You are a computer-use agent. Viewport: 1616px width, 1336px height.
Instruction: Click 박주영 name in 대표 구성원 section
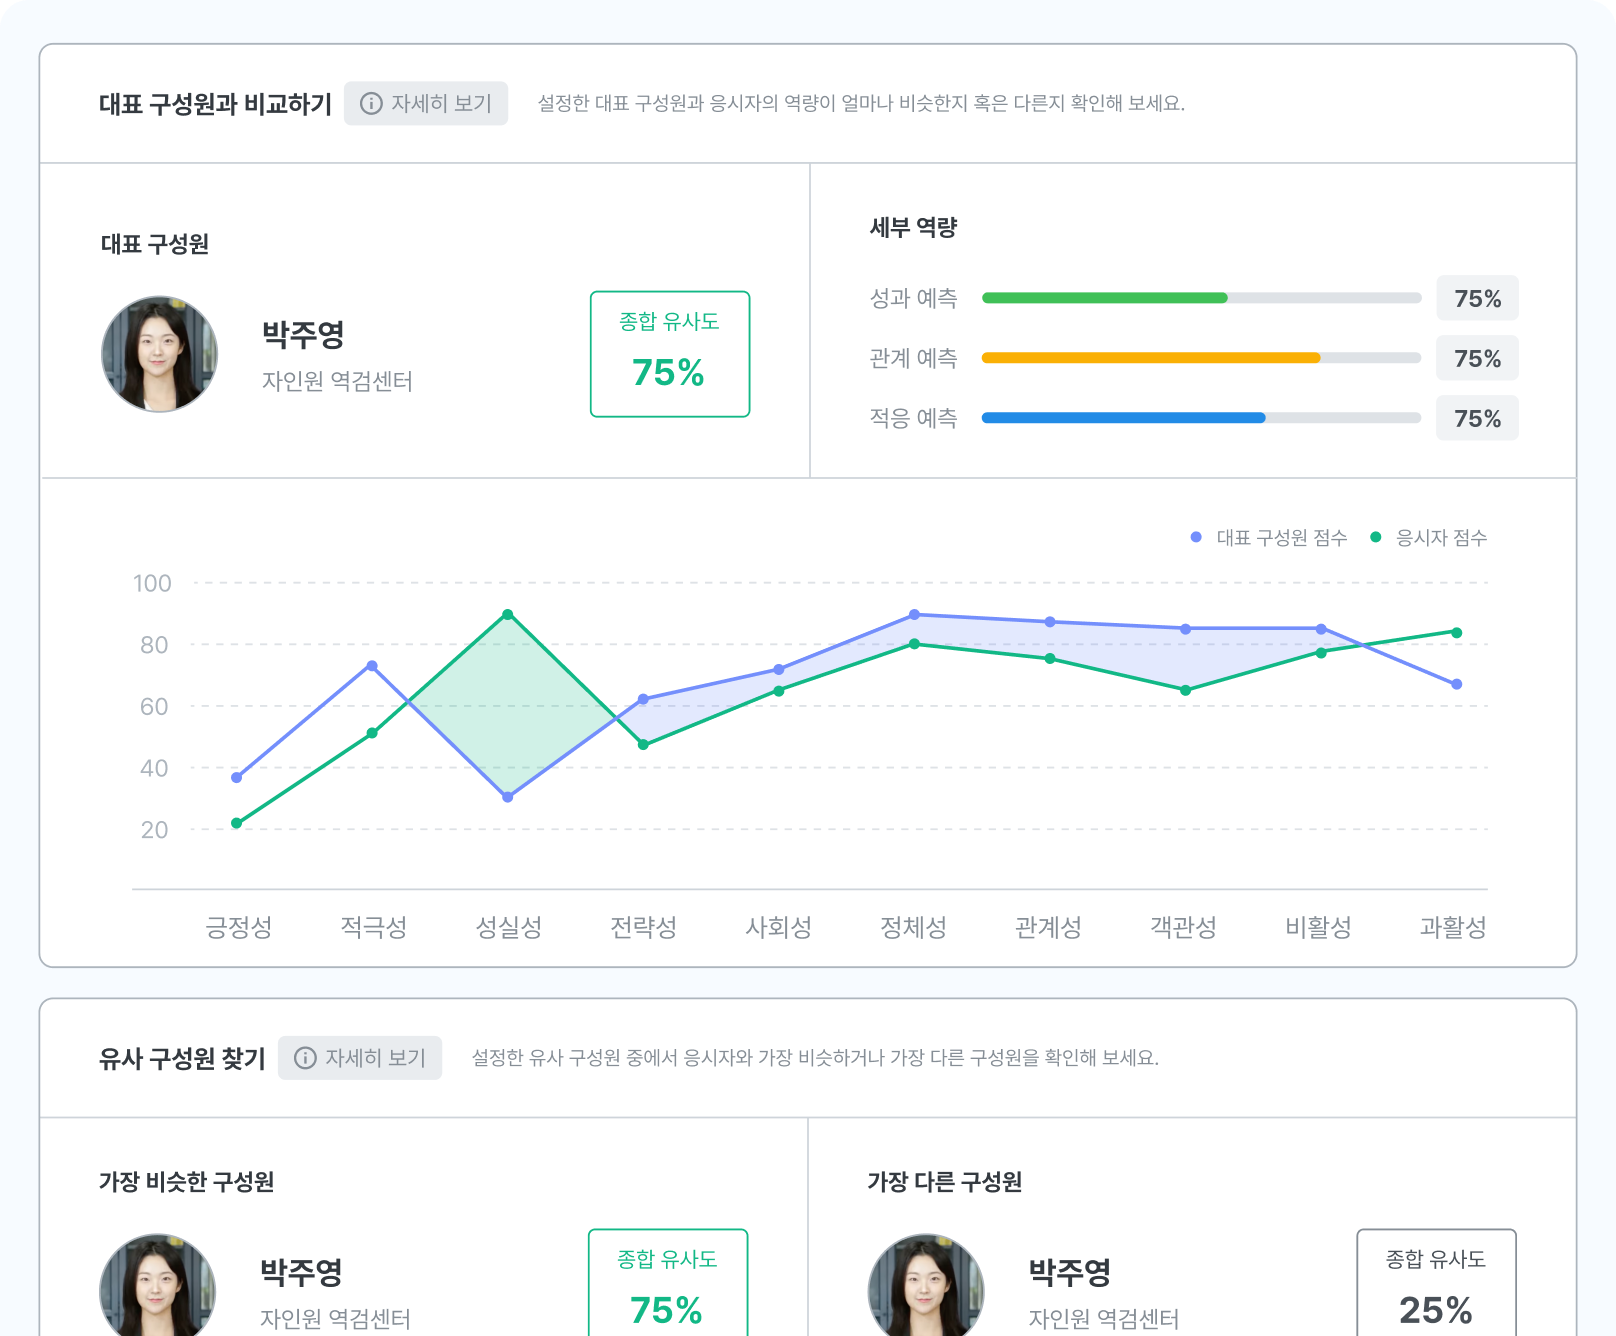click(303, 334)
